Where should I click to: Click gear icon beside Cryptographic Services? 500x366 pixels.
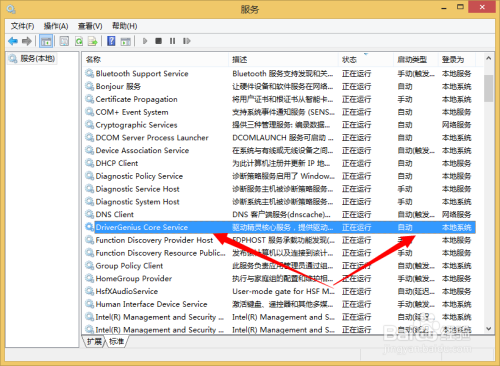(x=89, y=125)
